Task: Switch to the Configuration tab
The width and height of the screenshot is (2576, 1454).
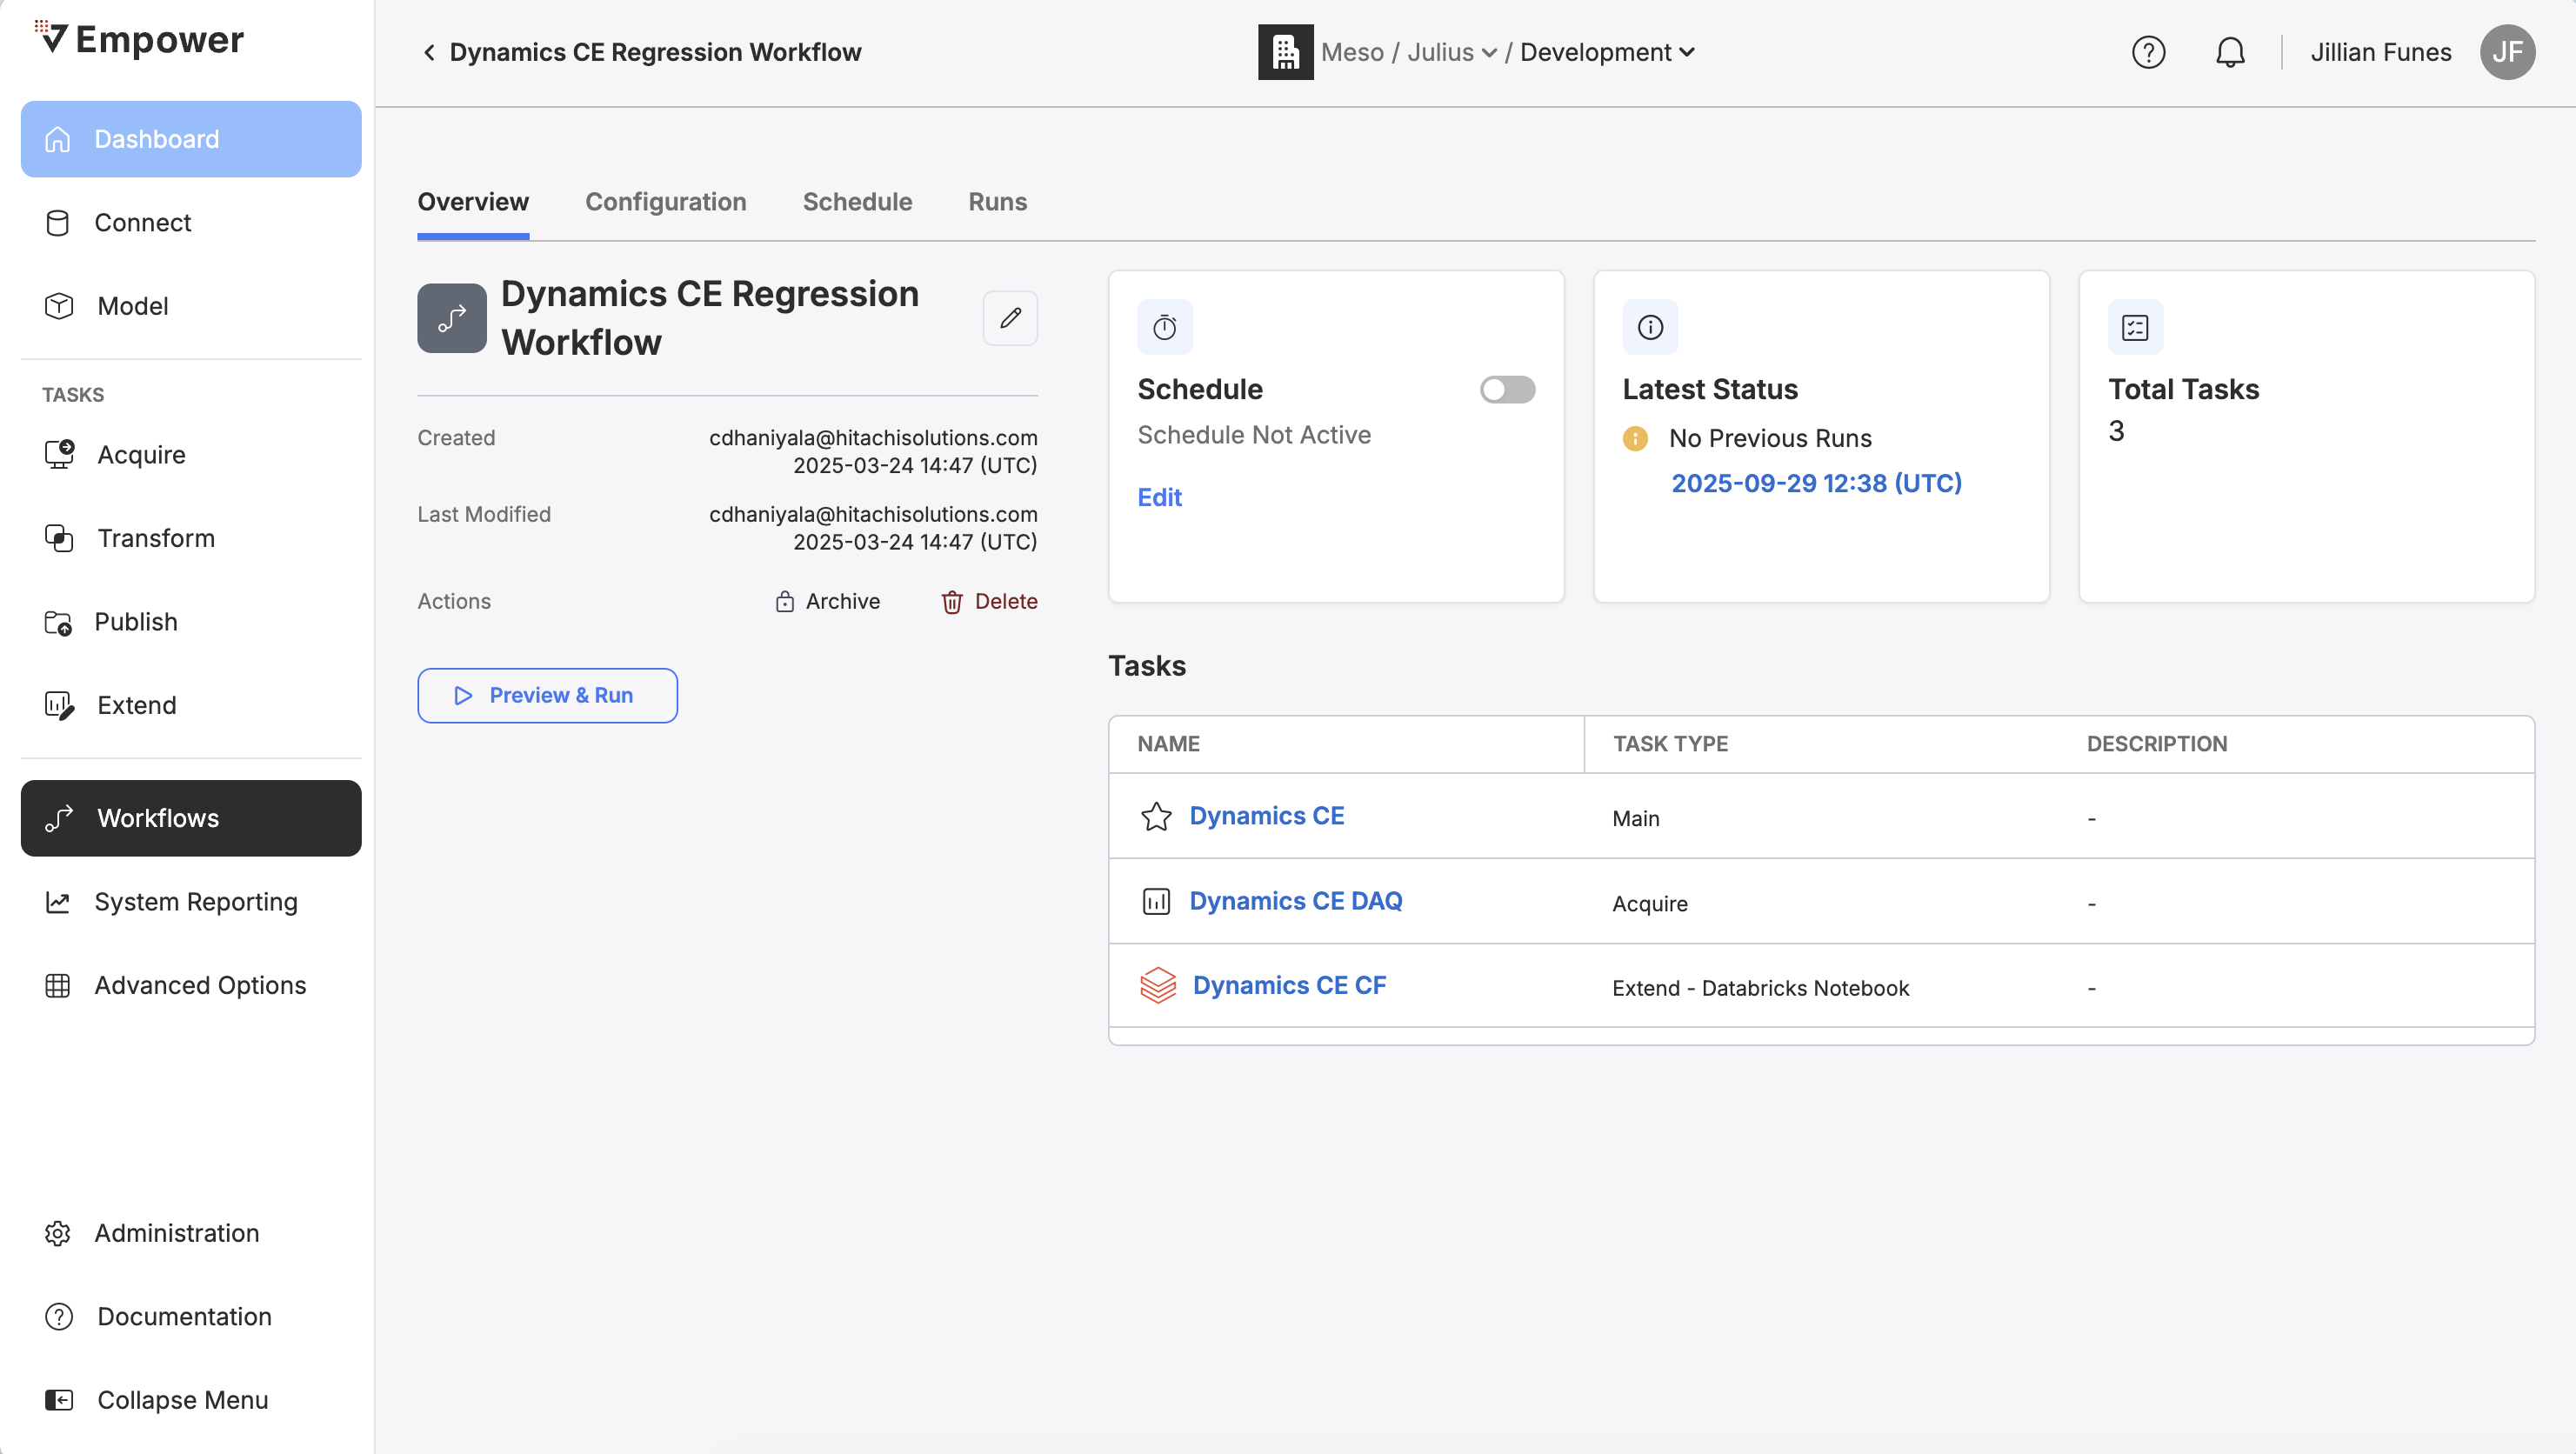Action: 665,202
